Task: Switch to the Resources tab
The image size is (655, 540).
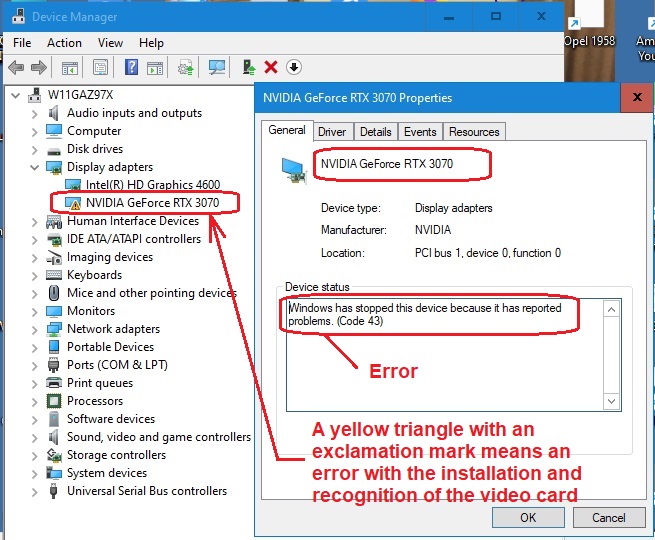Action: click(474, 132)
